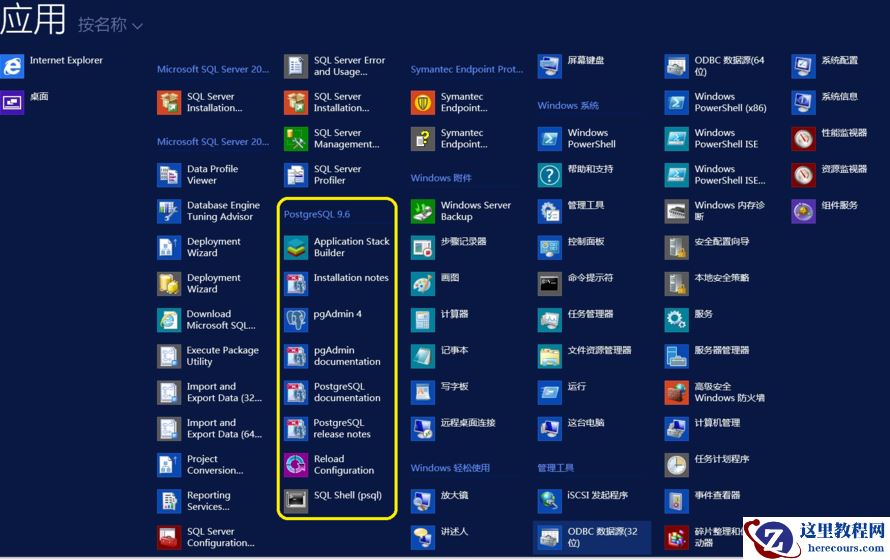This screenshot has height=560, width=890.
Task: Open Application Stack Builder
Action: 337,247
